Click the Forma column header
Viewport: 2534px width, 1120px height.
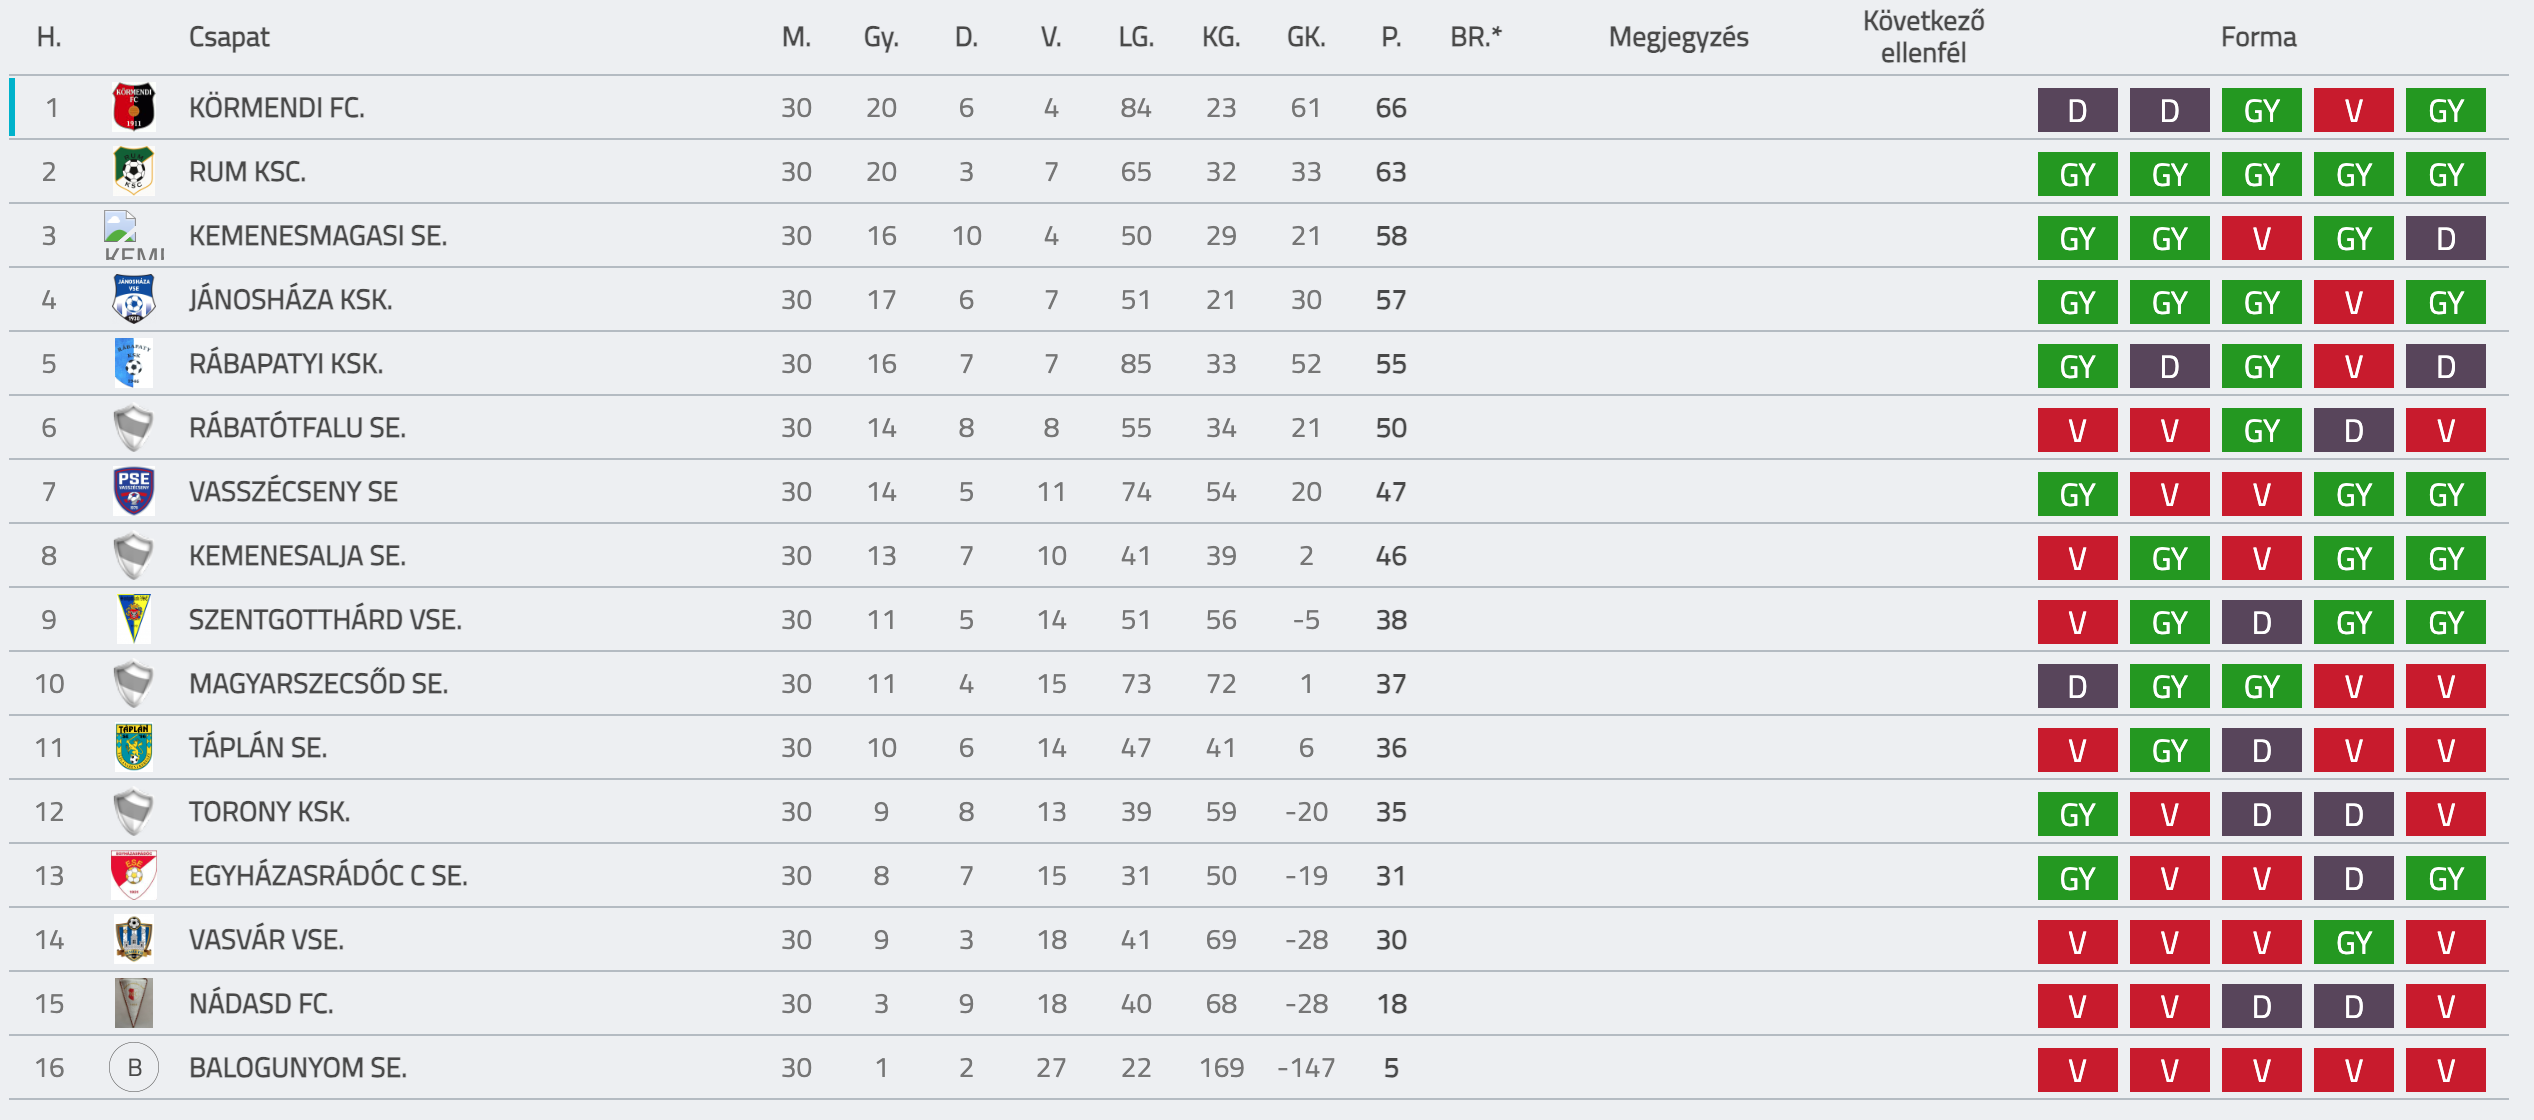coord(2258,38)
